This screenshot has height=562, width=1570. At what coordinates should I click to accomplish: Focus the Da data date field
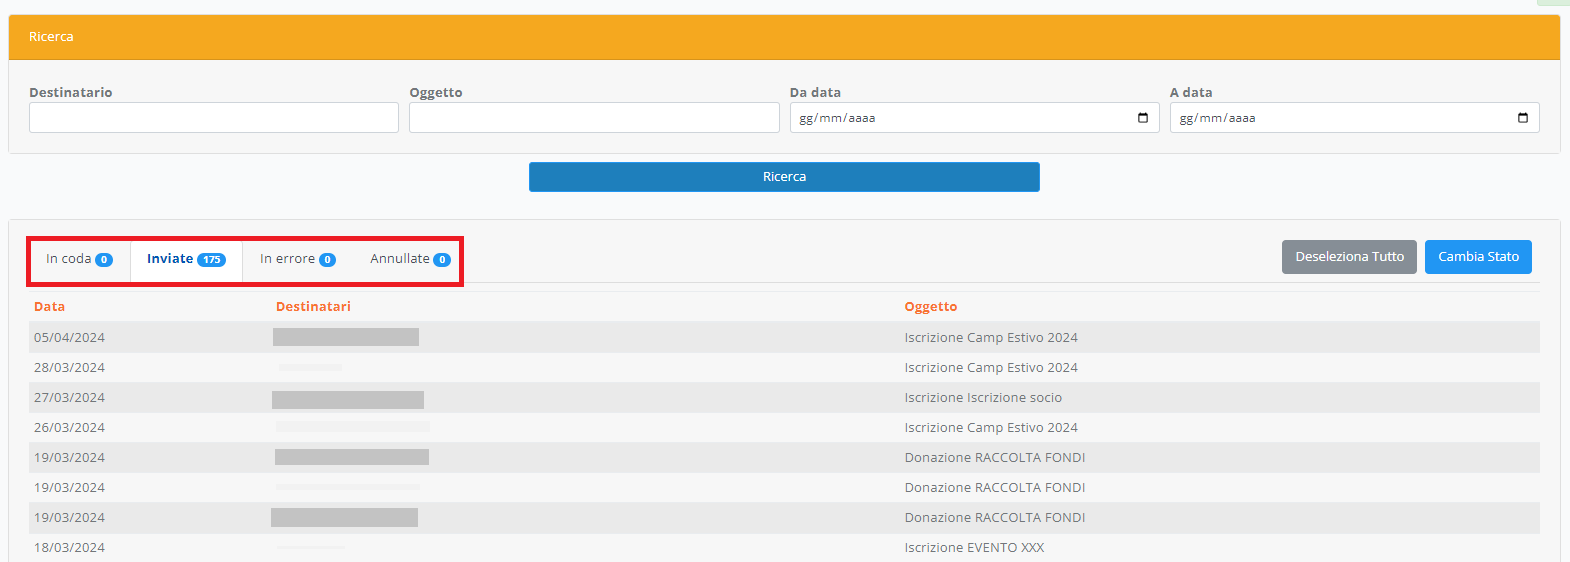tap(960, 118)
